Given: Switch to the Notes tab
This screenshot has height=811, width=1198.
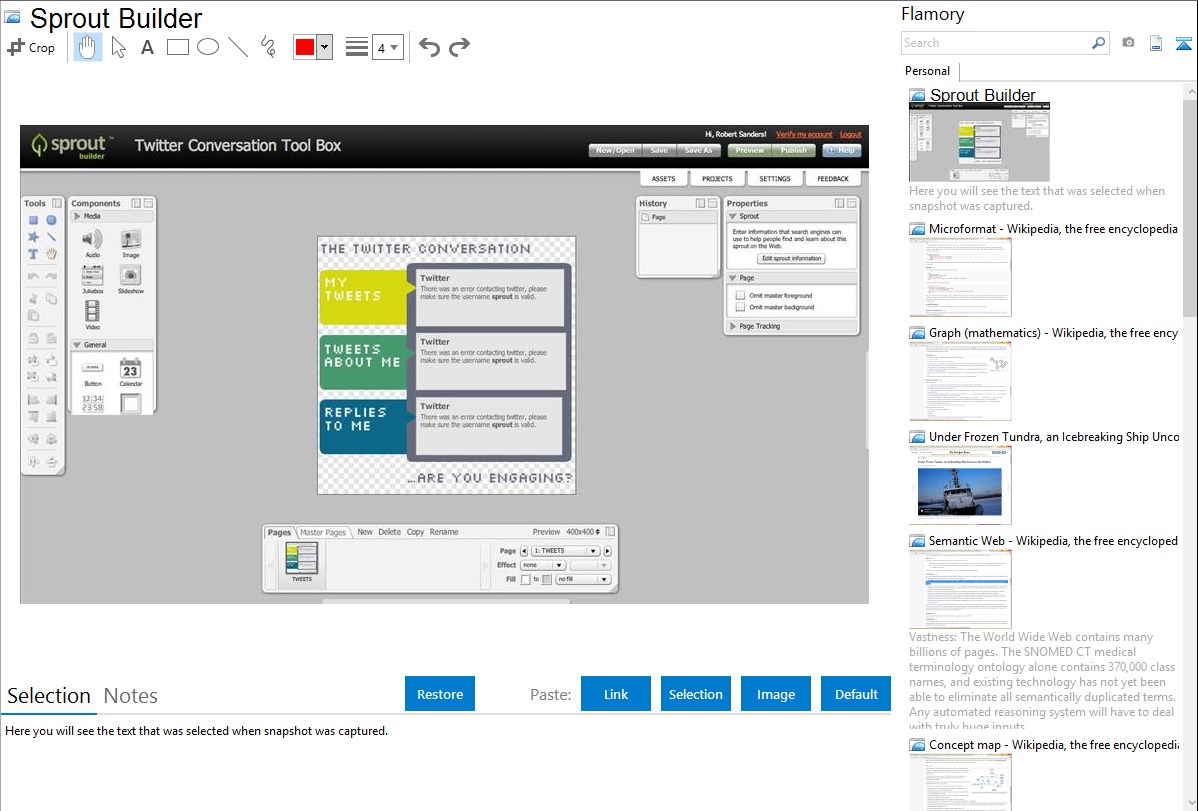Looking at the screenshot, I should click(131, 696).
